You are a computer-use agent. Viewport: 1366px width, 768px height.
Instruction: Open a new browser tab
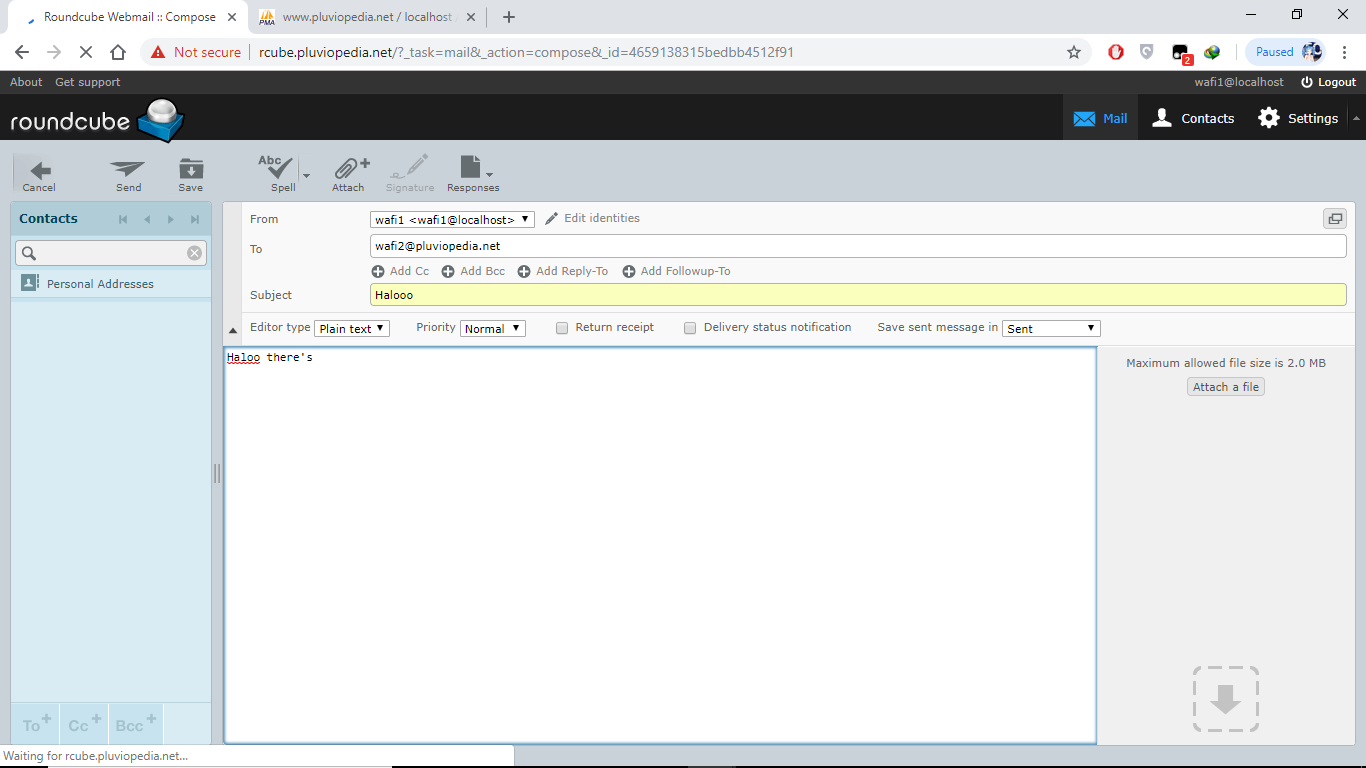click(x=508, y=17)
